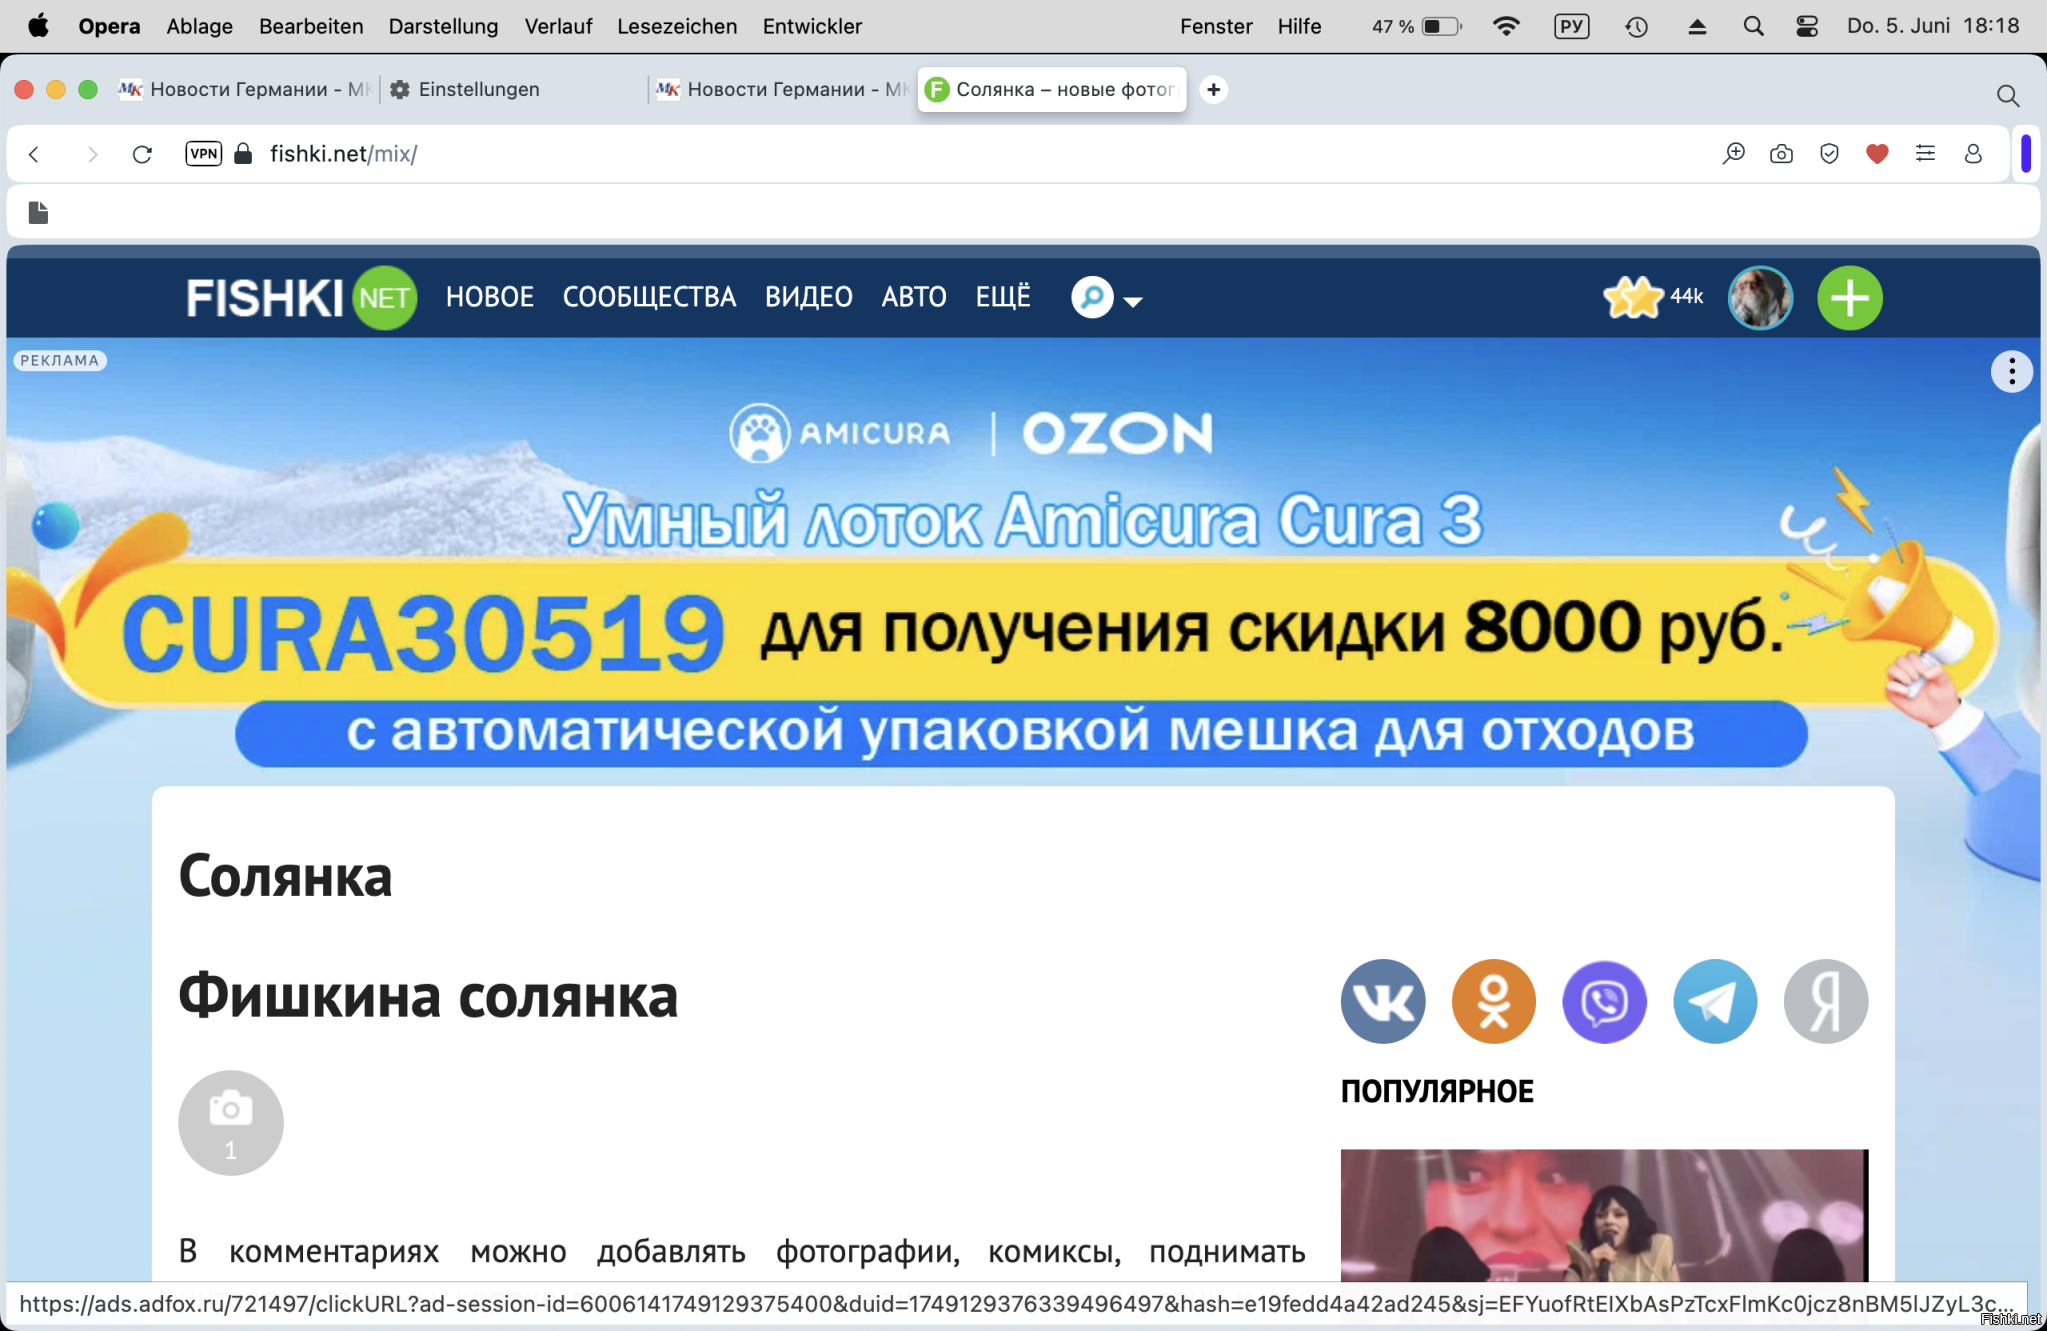Click the FISHKI NET logo
Viewport: 2047px width, 1331px height.
(301, 297)
